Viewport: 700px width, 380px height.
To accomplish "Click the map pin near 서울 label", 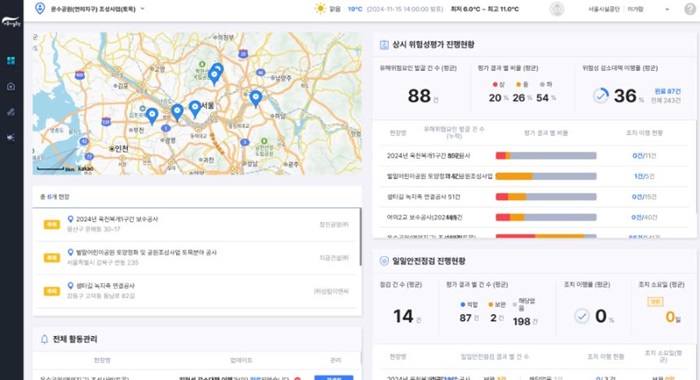I will [195, 109].
